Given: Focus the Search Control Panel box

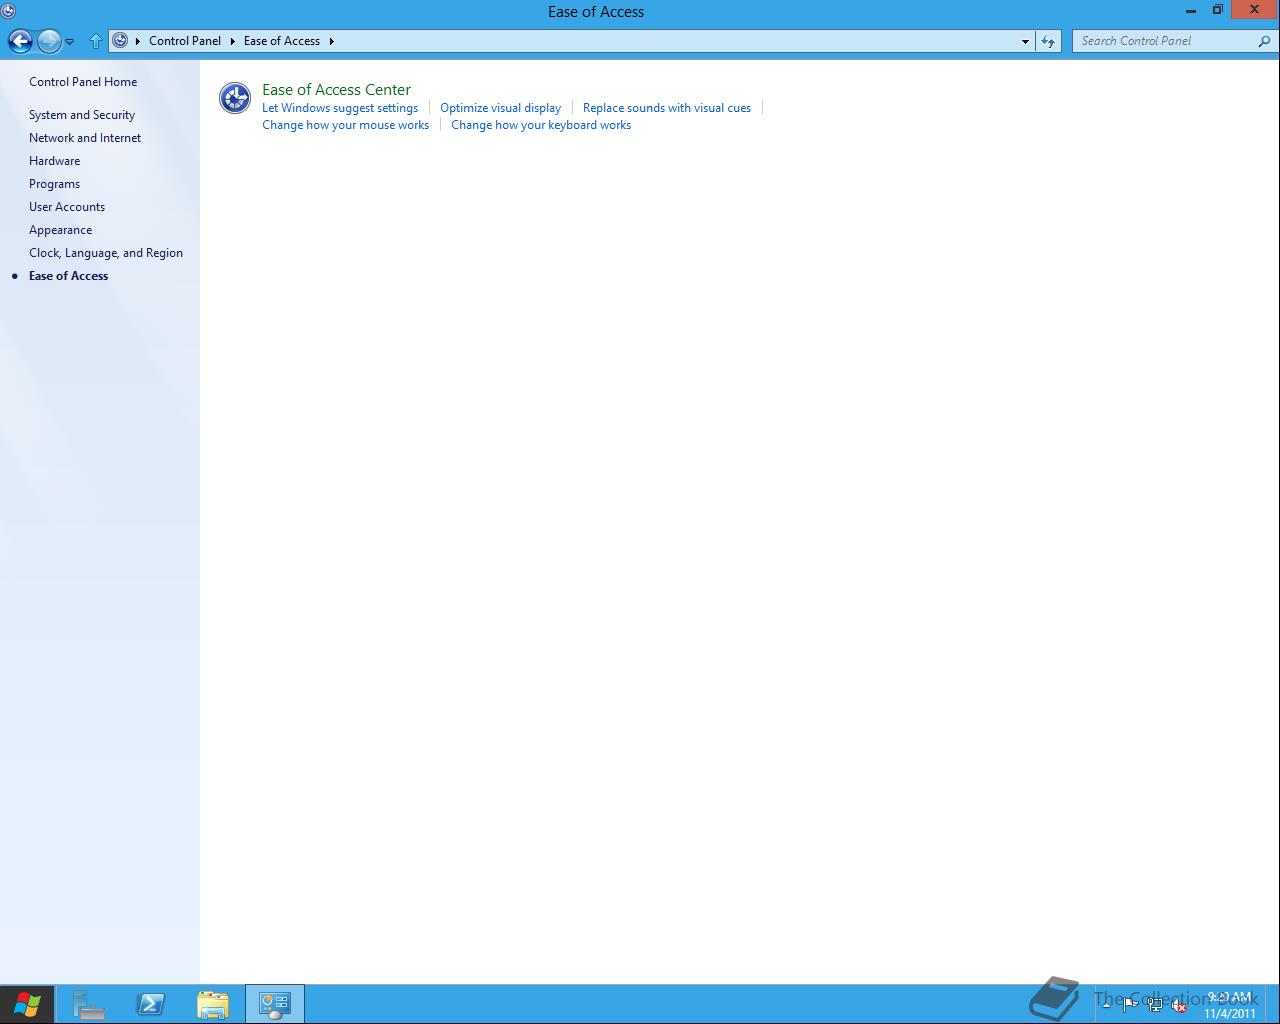Looking at the screenshot, I should (1165, 41).
